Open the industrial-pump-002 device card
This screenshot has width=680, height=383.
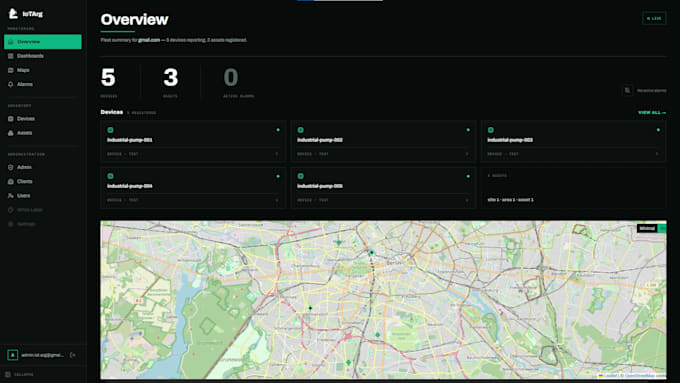point(383,141)
